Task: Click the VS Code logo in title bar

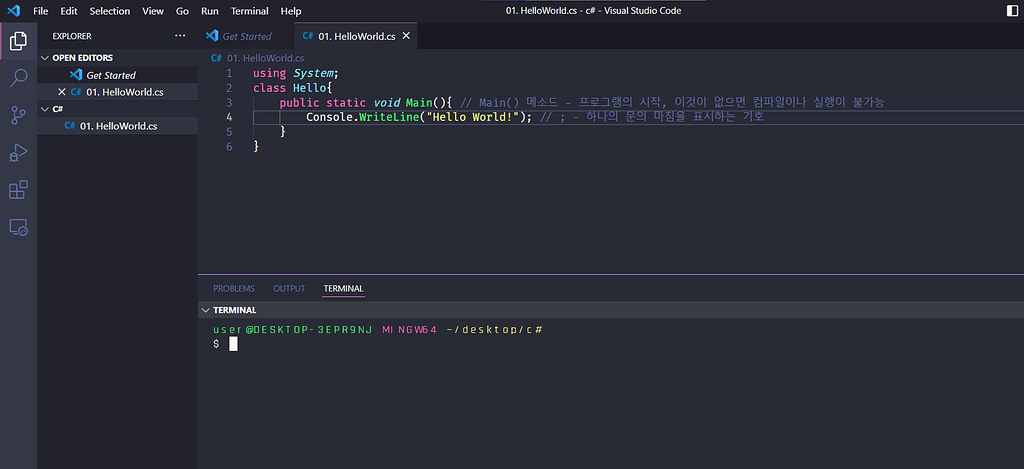Action: click(13, 10)
